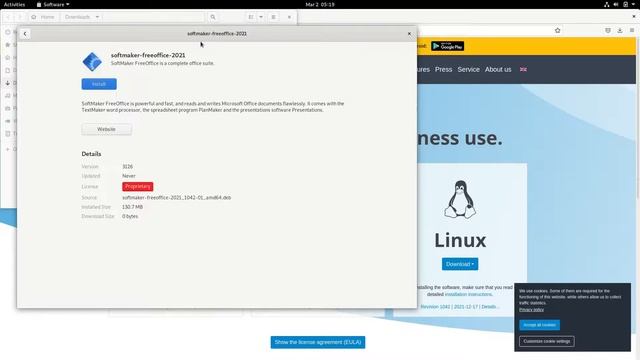Click the Google Play badge
This screenshot has width=640, height=360.
coord(447,46)
